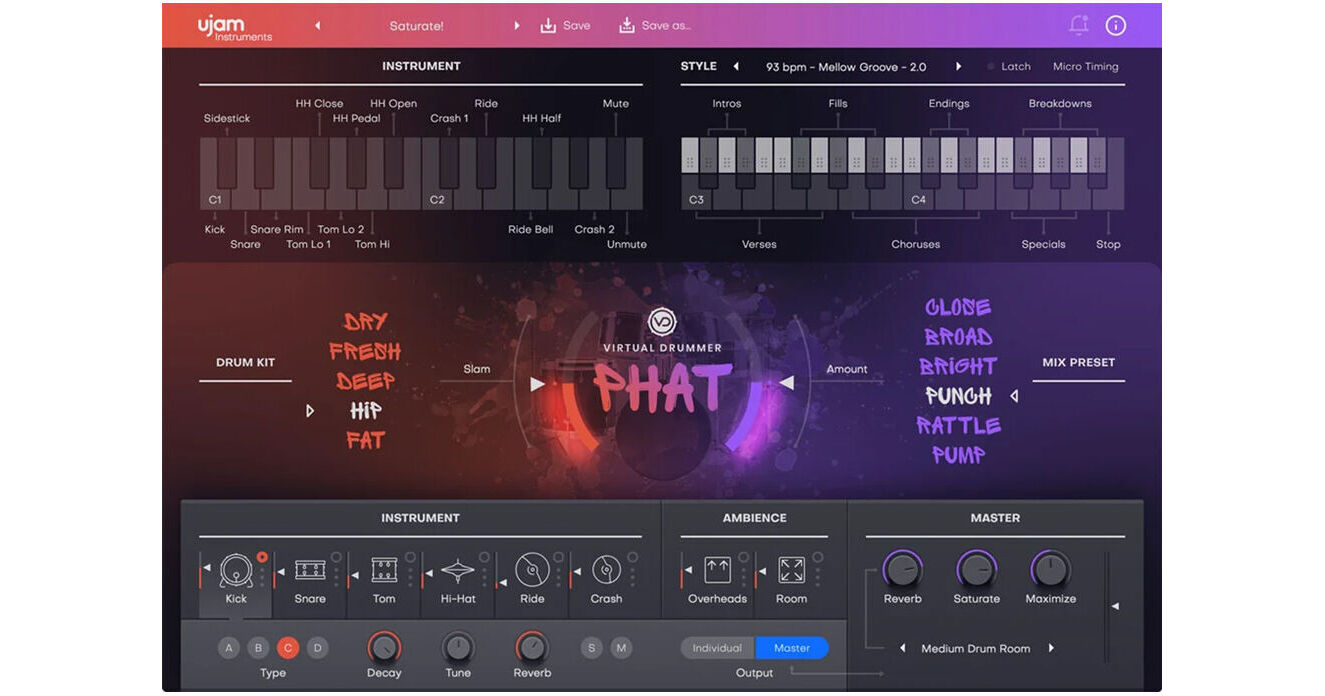Image resolution: width=1325 pixels, height=696 pixels.
Task: Select the Ride cymbal icon
Action: 532,570
